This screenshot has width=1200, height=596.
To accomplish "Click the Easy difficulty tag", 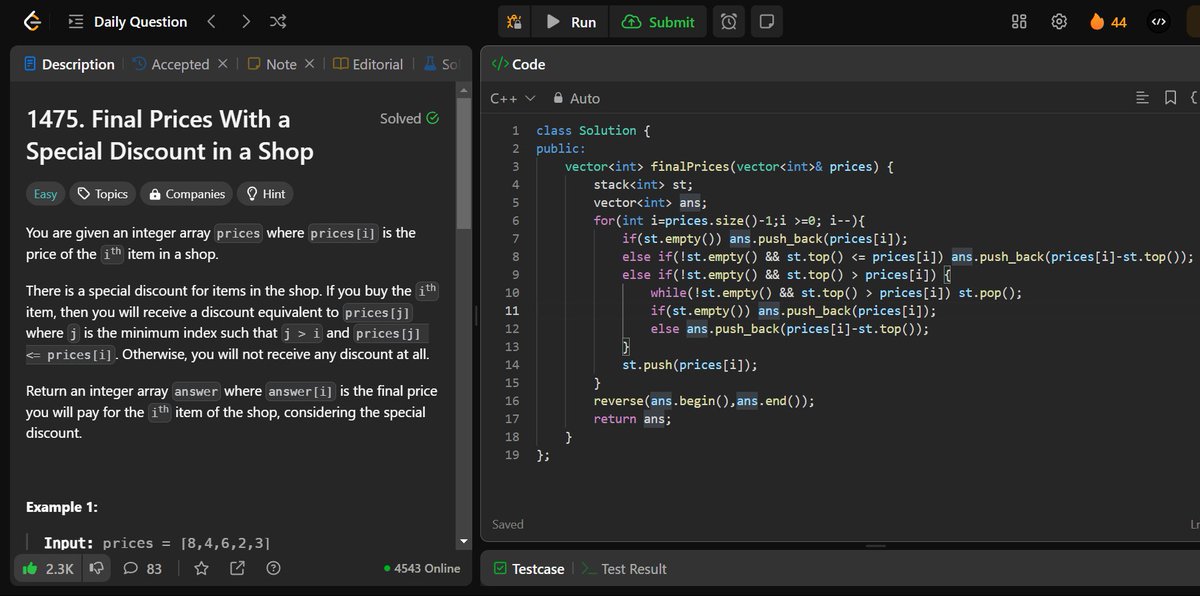I will pos(46,194).
